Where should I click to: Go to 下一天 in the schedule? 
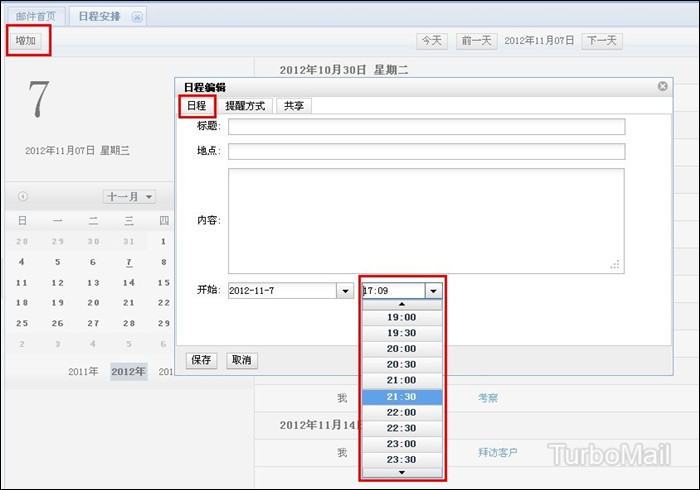[601, 41]
